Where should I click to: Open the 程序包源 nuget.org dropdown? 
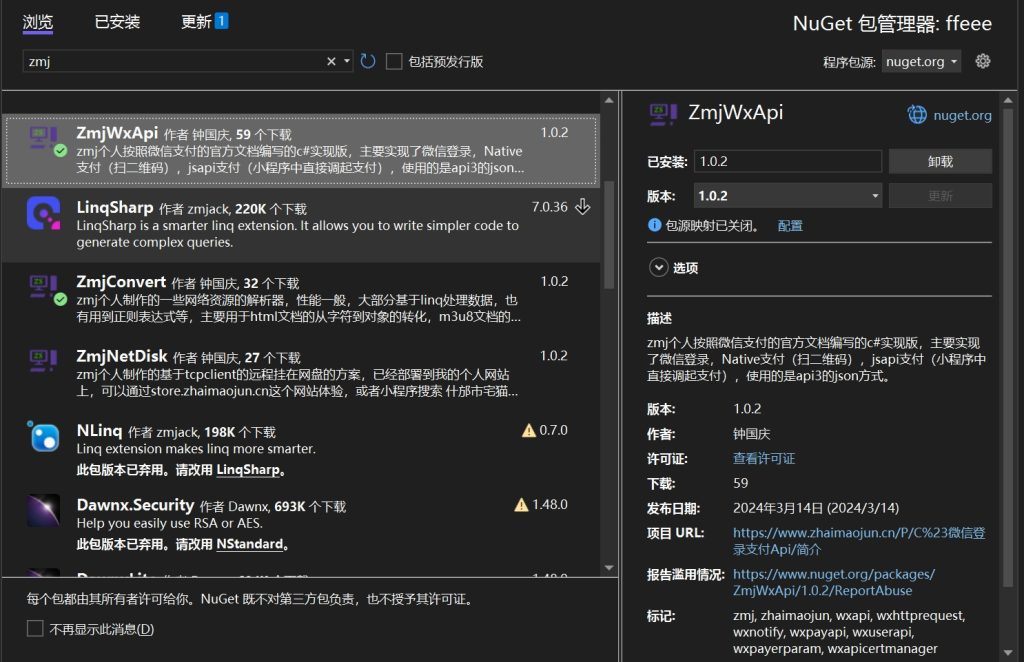tap(919, 61)
